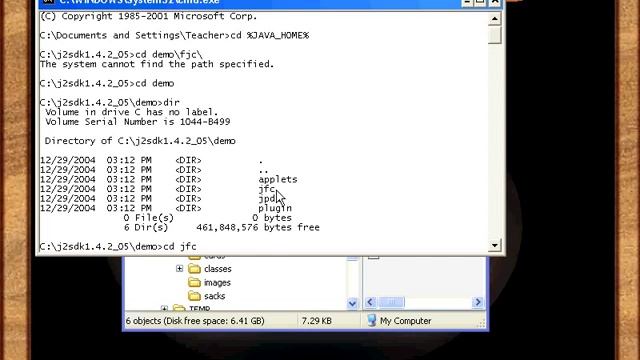This screenshot has width=640, height=360.
Task: Click Explorer file pane scroll left arrow
Action: point(370,302)
